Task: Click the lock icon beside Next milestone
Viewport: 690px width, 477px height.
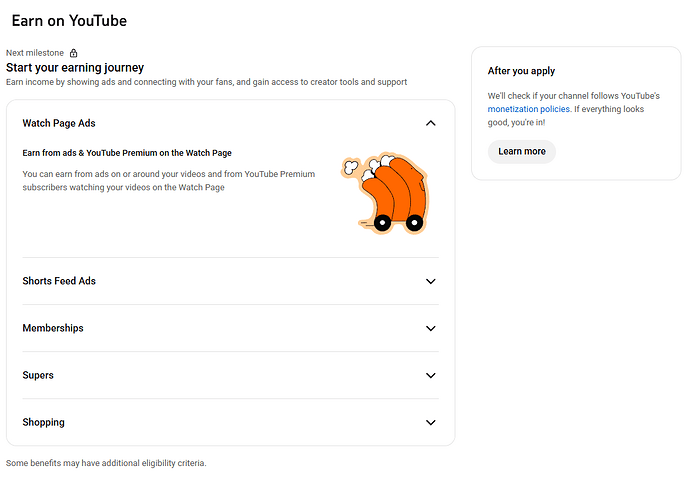Action: pos(73,53)
